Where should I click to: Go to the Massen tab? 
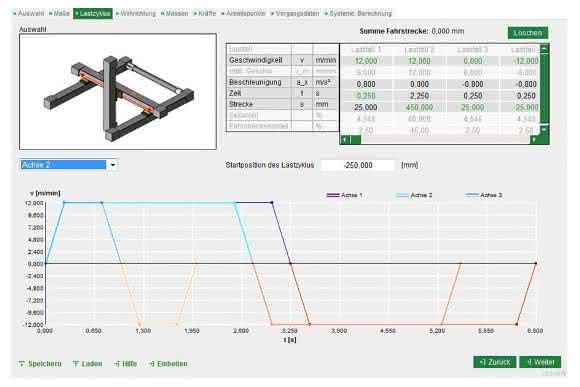click(174, 14)
